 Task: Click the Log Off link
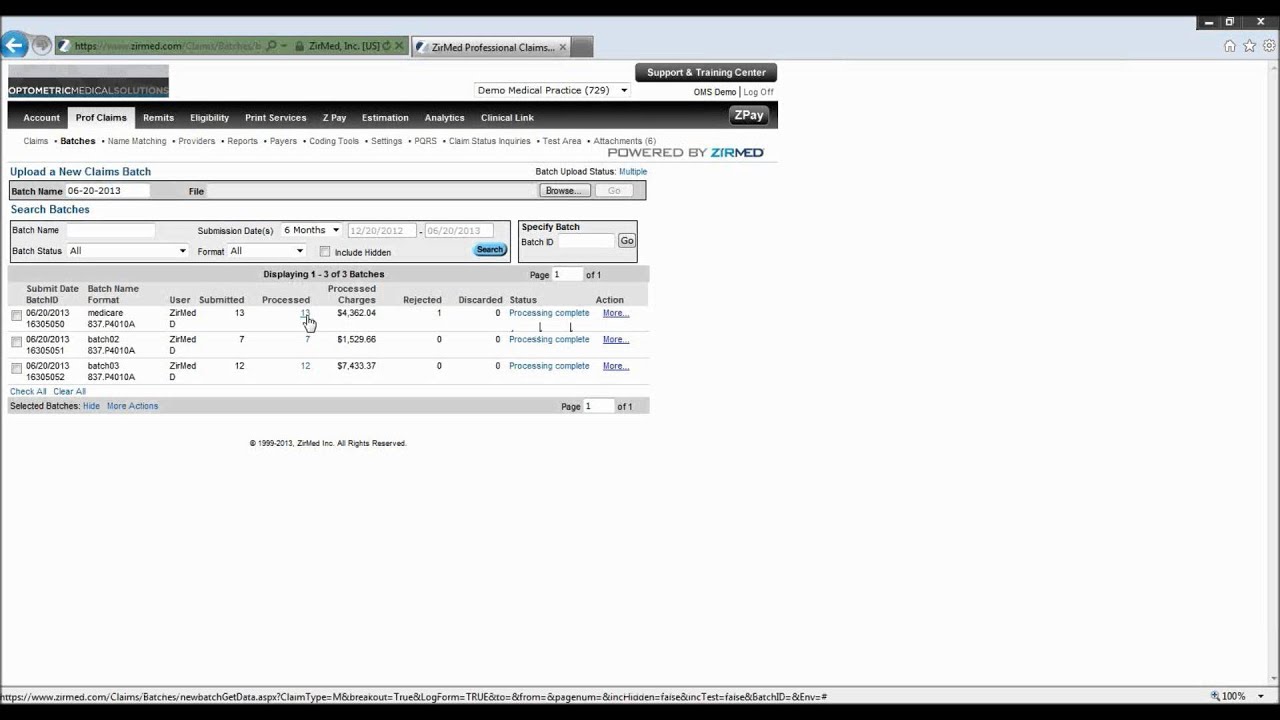(x=758, y=92)
